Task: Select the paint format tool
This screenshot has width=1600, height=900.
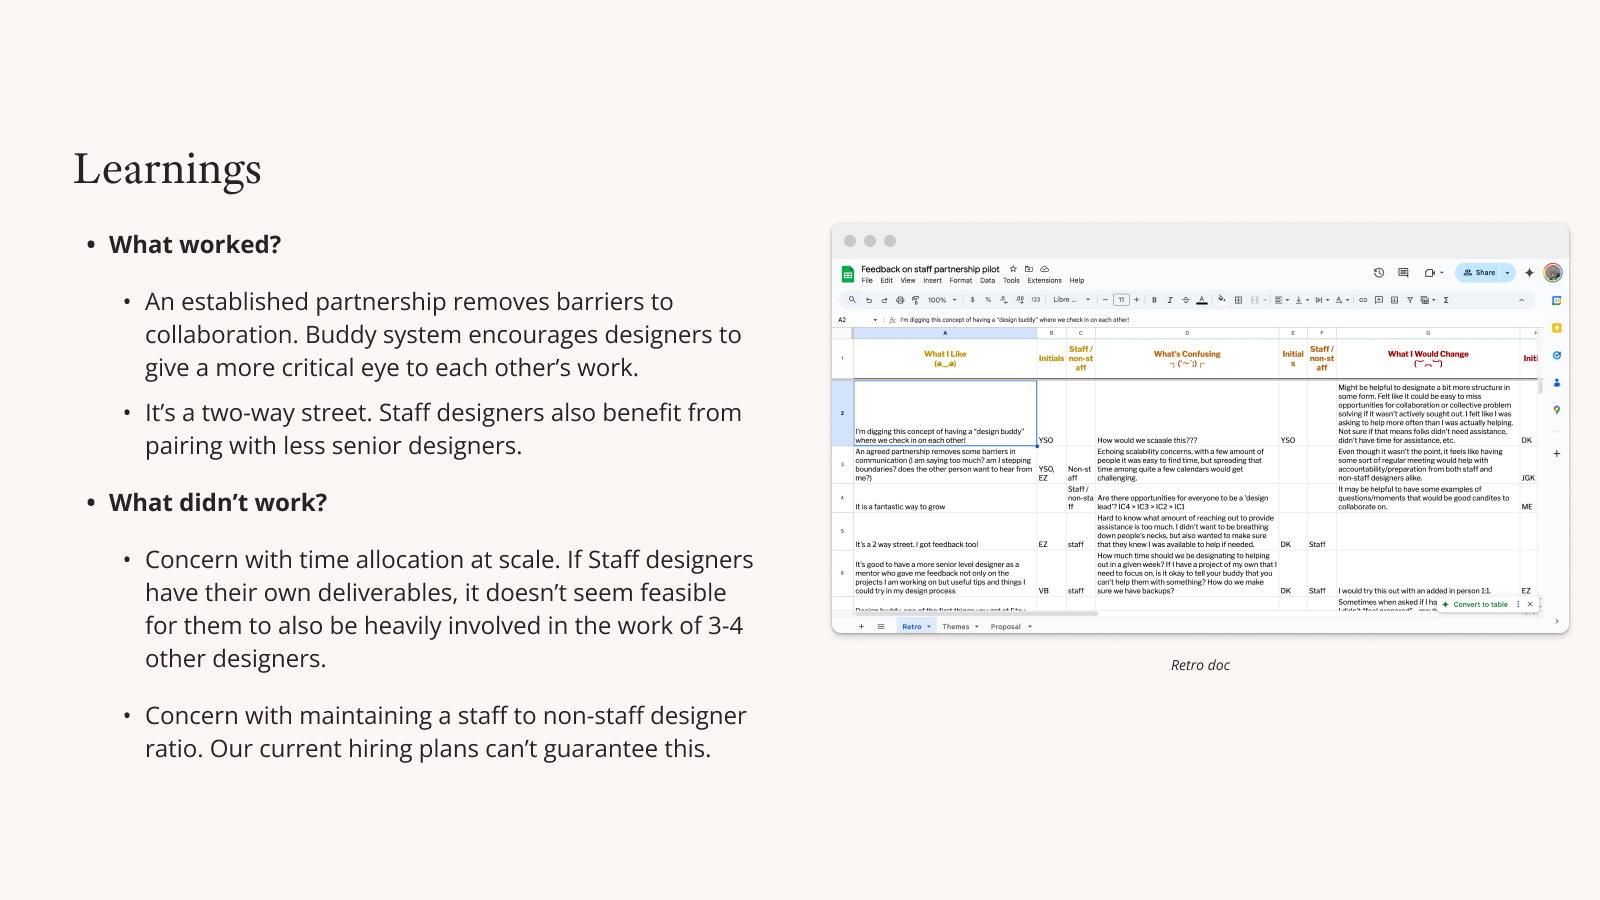Action: (915, 300)
